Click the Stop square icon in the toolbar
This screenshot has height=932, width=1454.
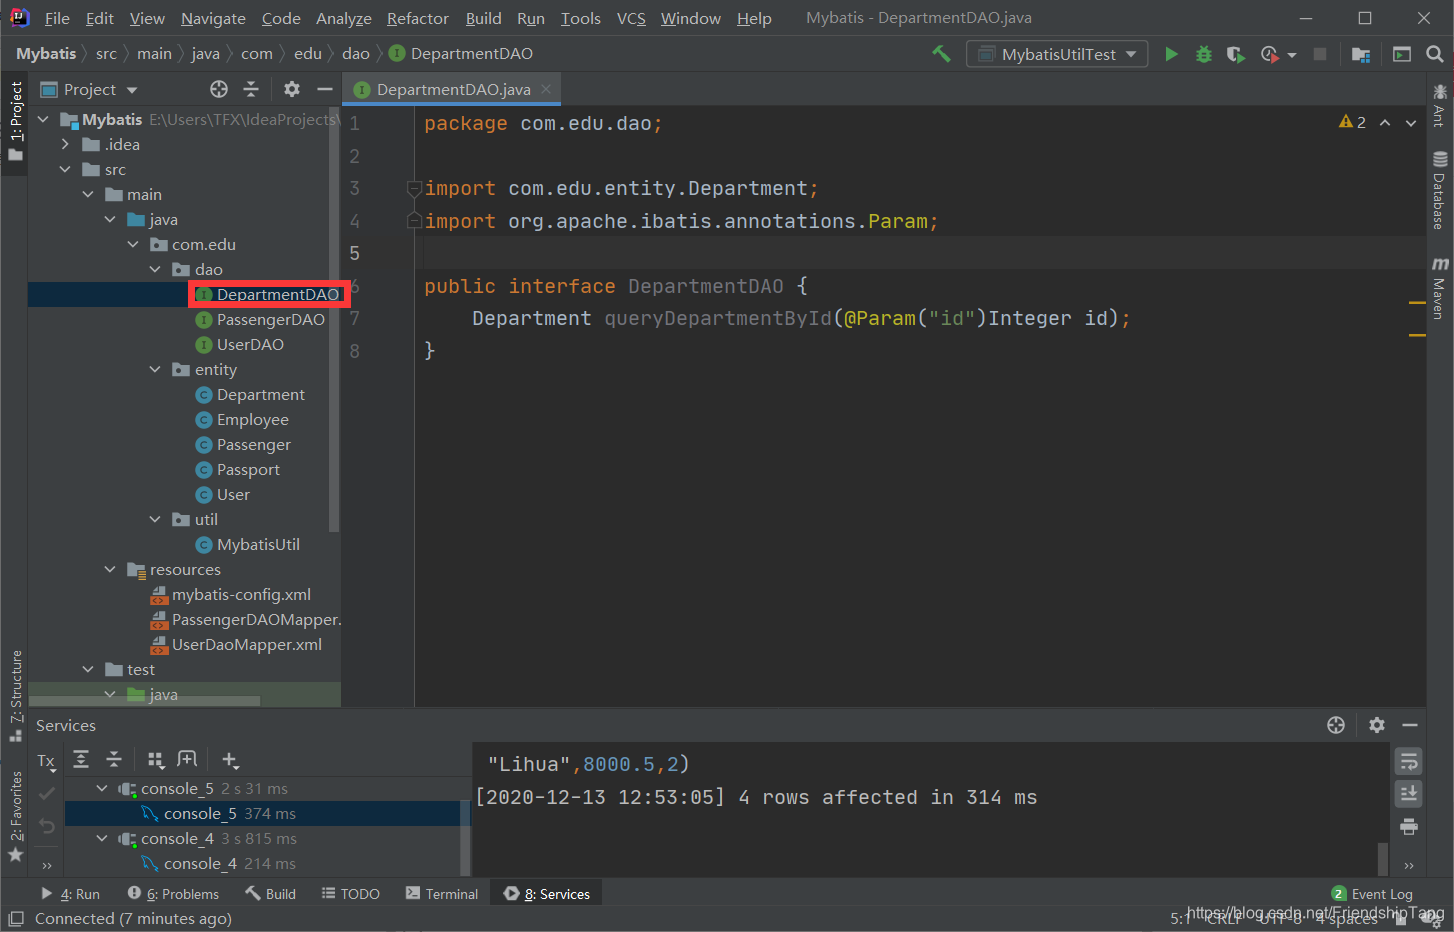pyautogui.click(x=1320, y=54)
